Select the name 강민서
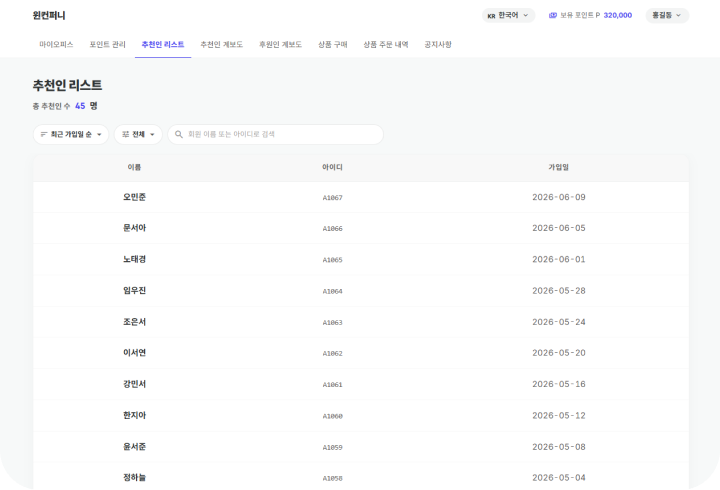This screenshot has height=490, width=720. (x=134, y=384)
